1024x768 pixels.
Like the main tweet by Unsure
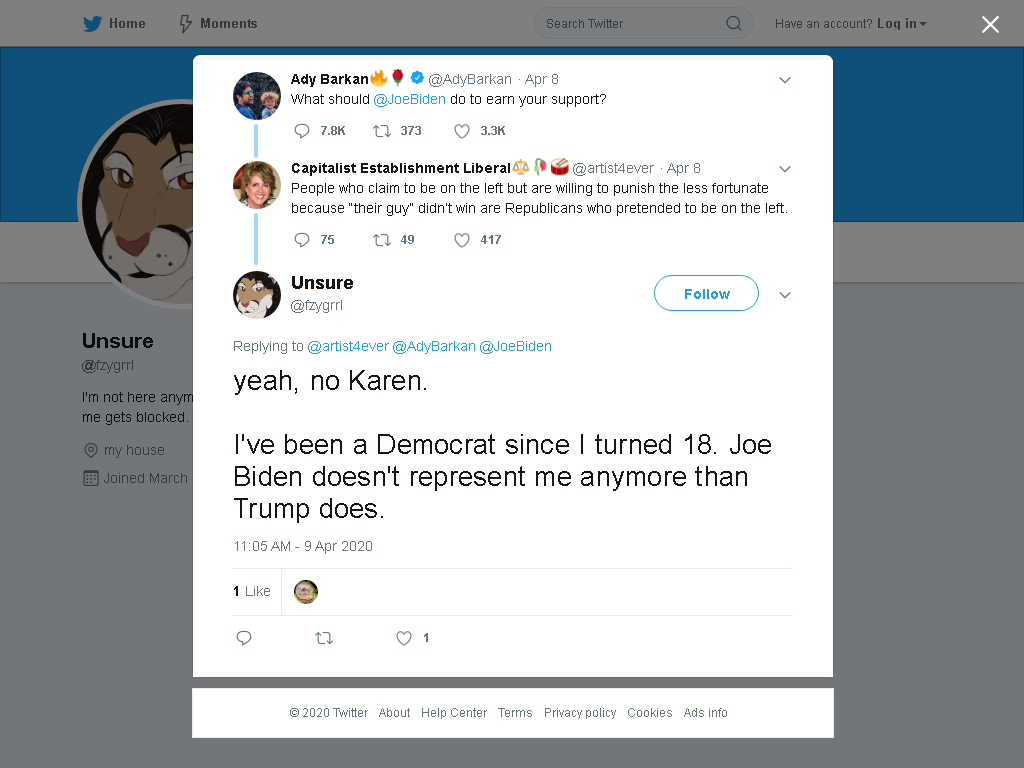click(404, 638)
